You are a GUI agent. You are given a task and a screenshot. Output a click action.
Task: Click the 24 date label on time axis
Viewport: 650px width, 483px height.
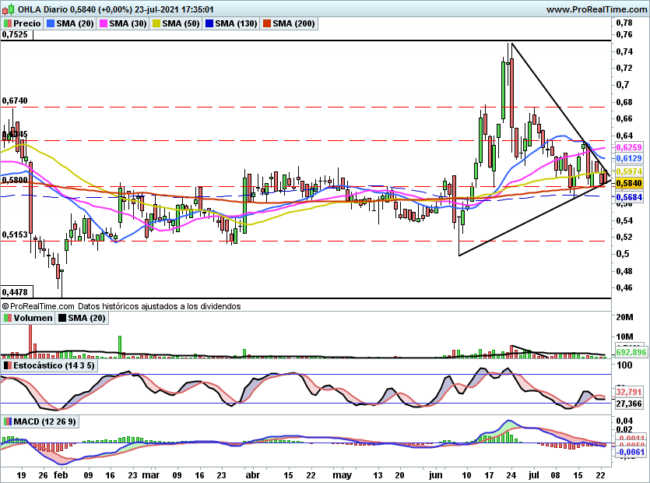click(x=512, y=475)
